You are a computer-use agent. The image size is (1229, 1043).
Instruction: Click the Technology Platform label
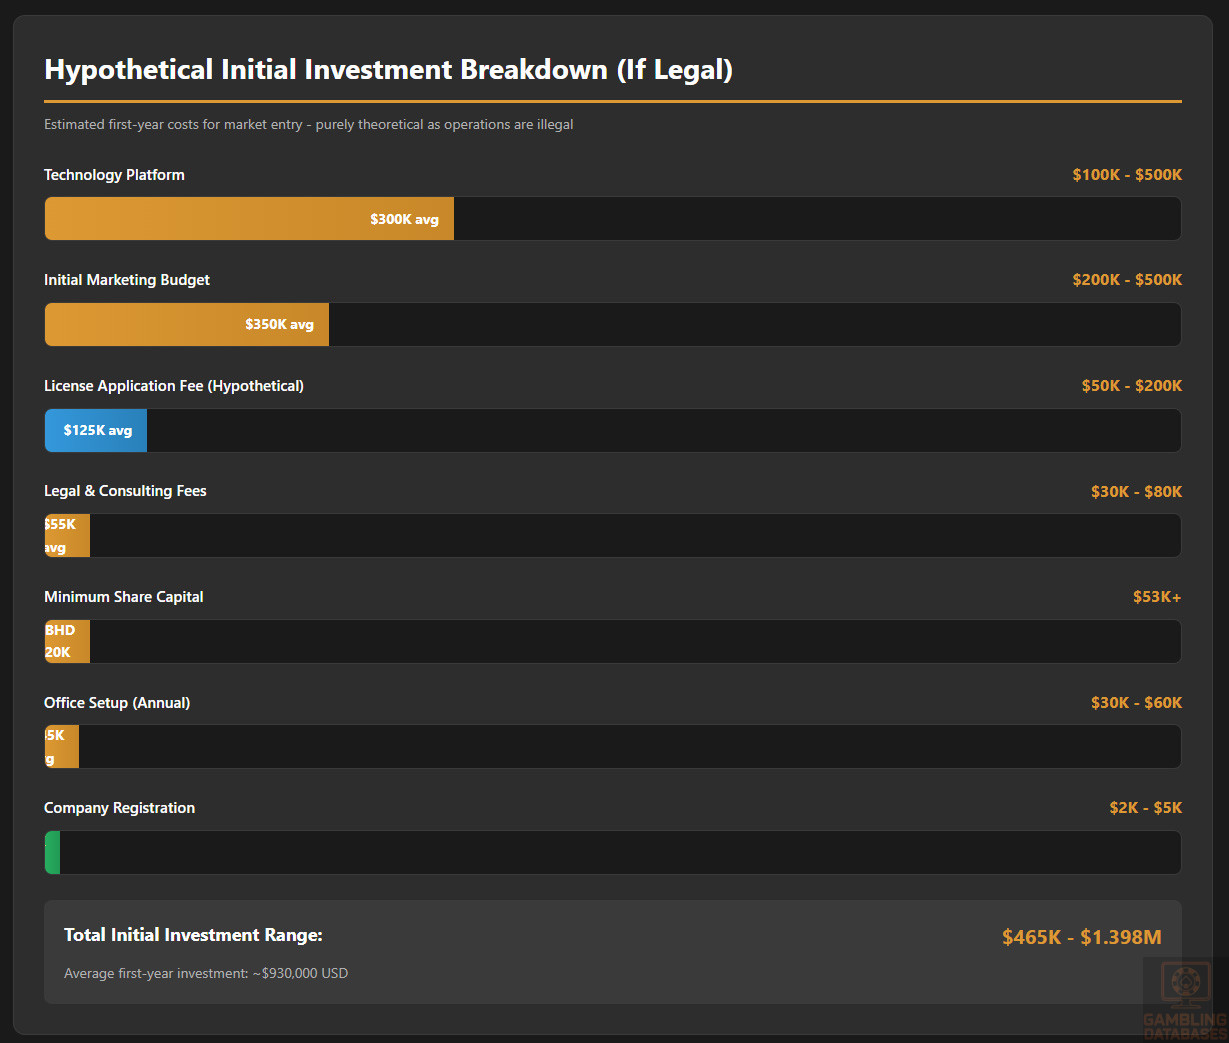(114, 175)
